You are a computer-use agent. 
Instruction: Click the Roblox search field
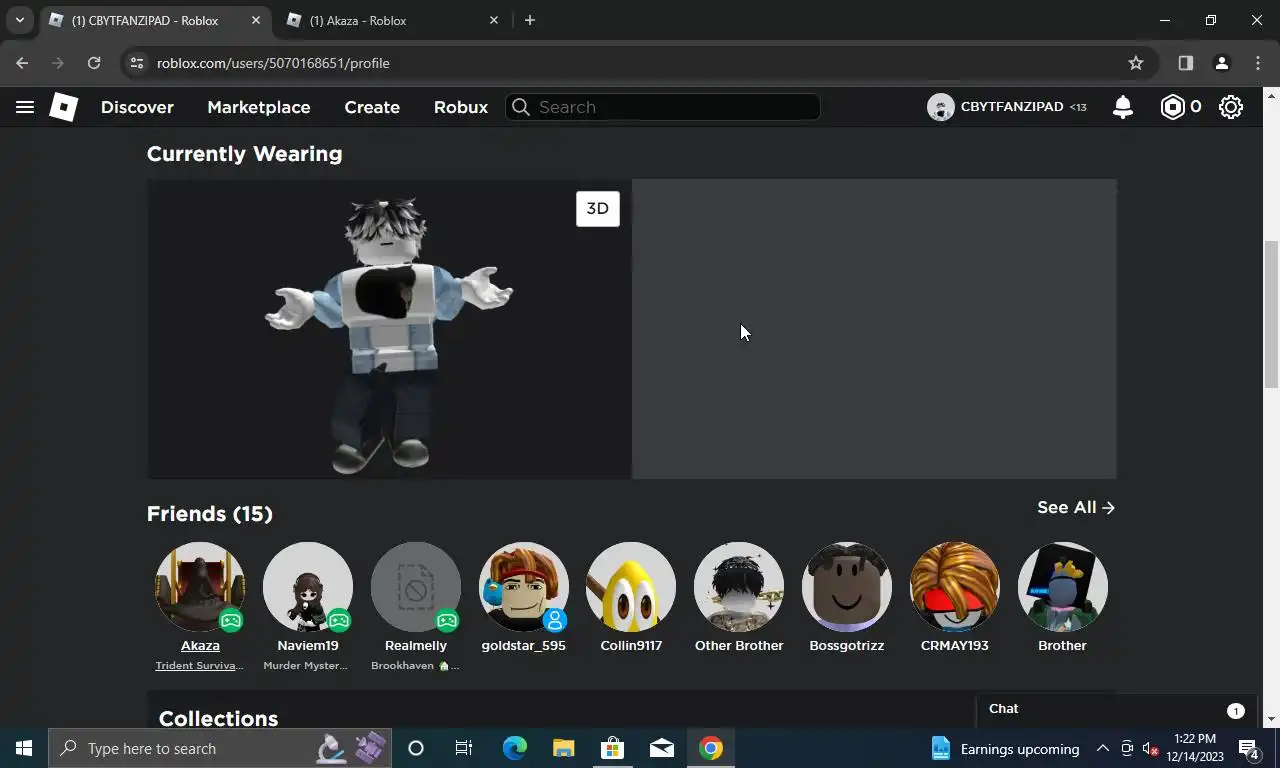[663, 107]
